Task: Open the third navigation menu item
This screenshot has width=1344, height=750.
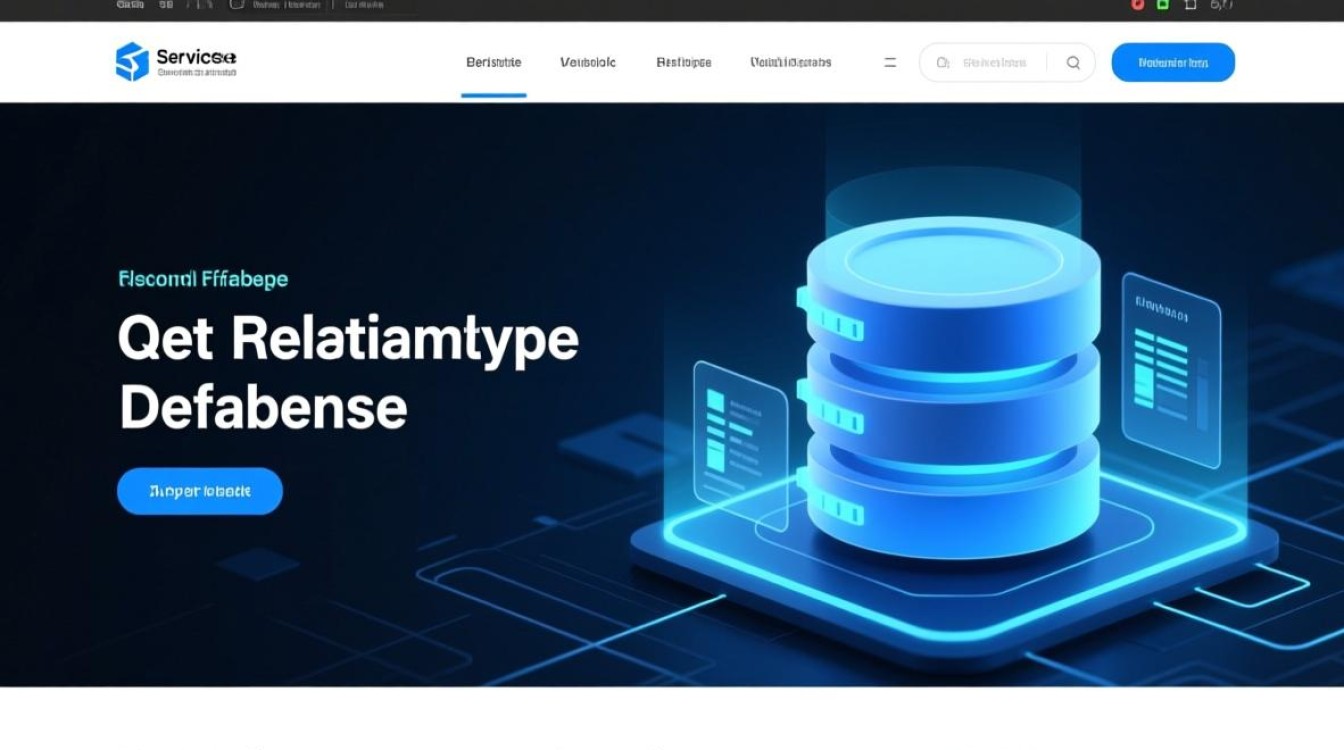Action: 683,62
